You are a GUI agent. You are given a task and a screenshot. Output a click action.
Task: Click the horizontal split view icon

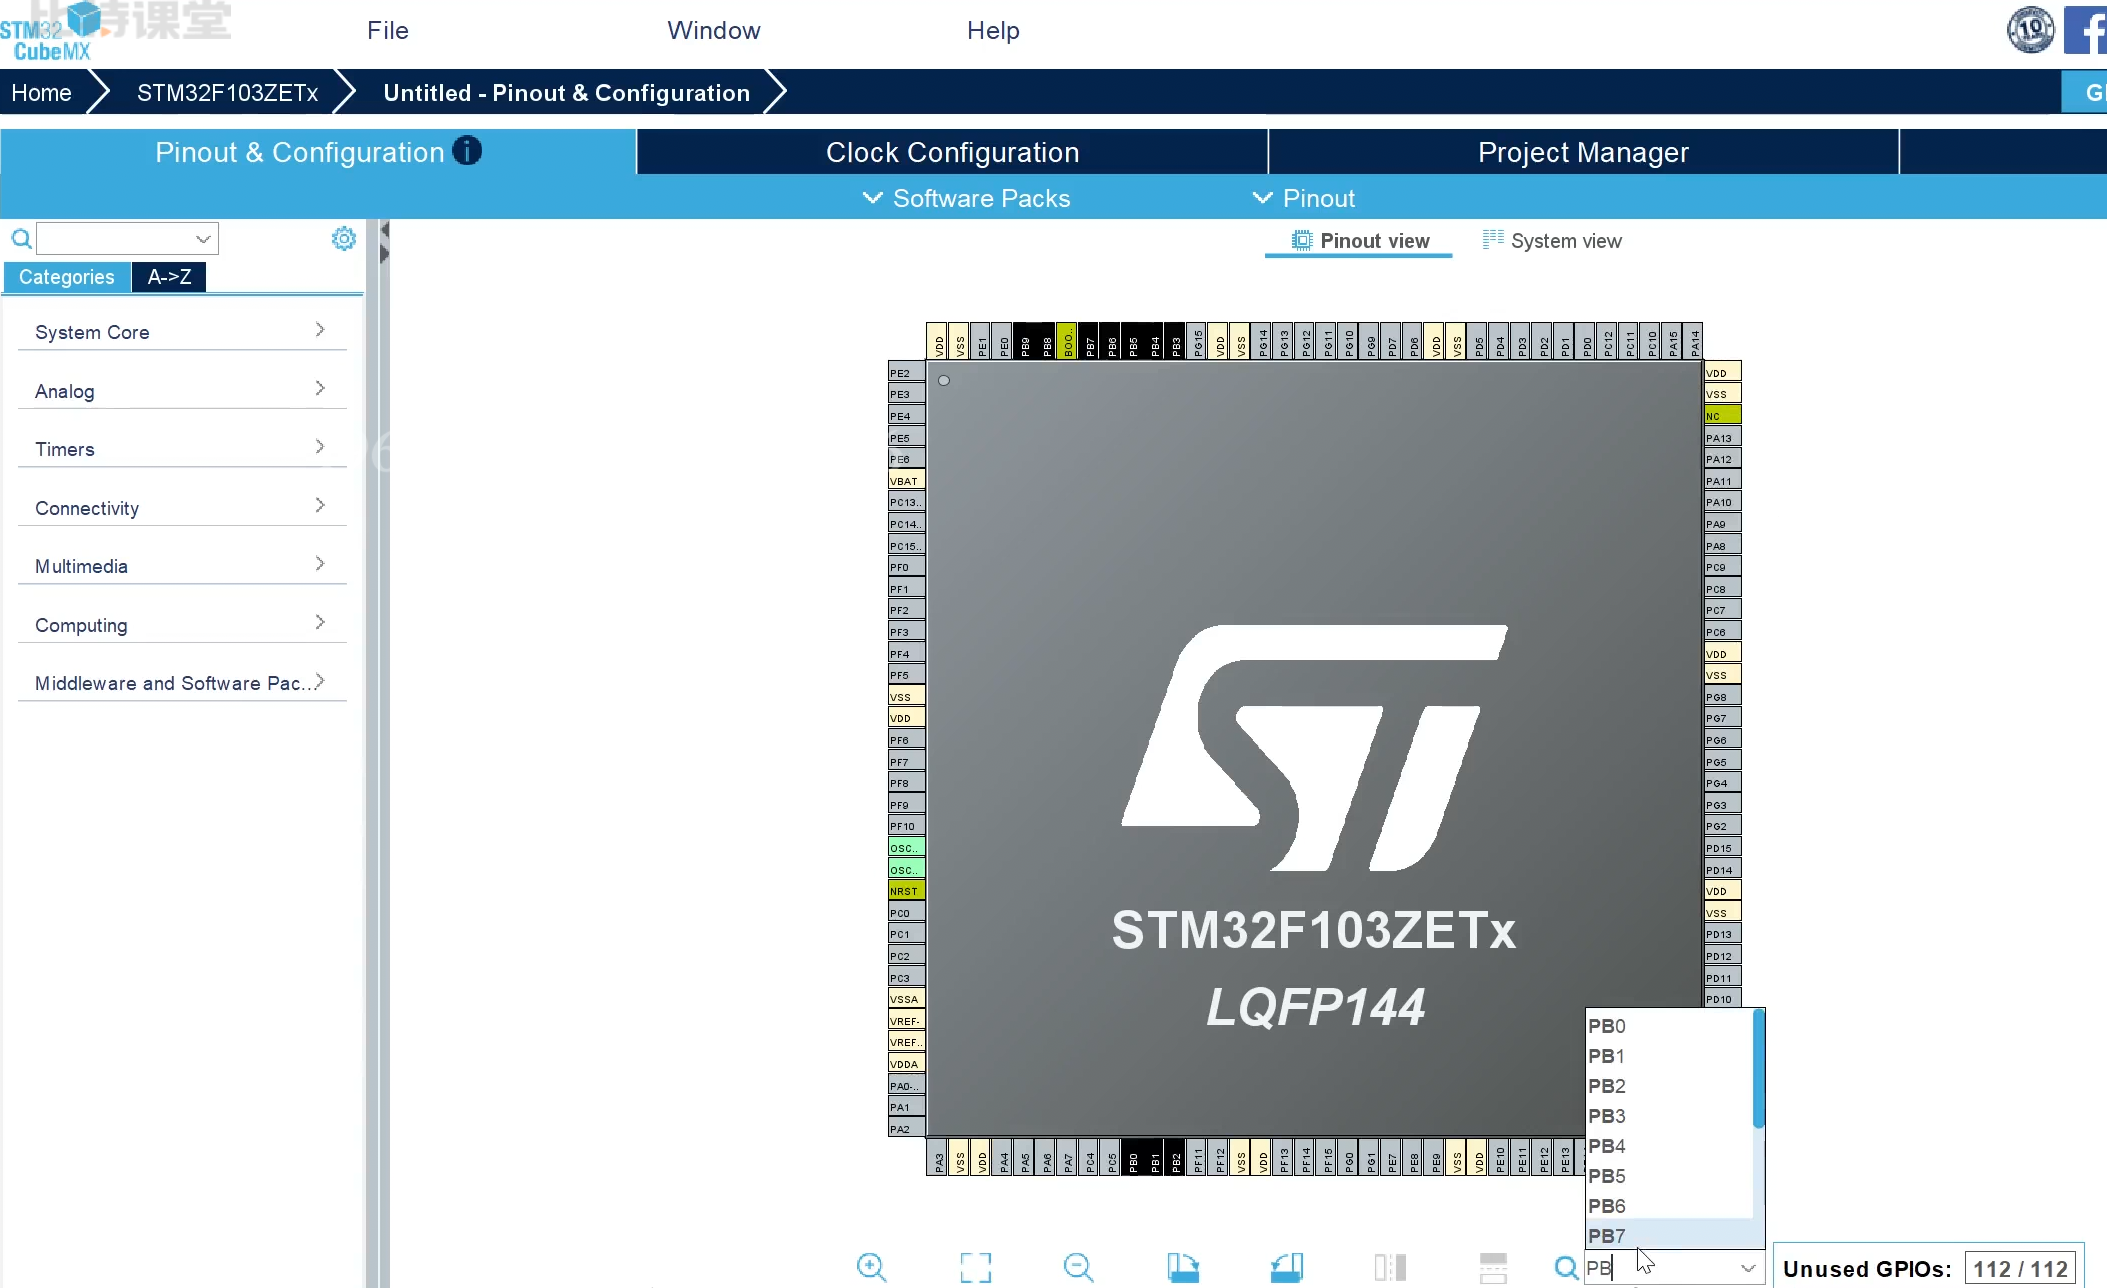click(1493, 1267)
